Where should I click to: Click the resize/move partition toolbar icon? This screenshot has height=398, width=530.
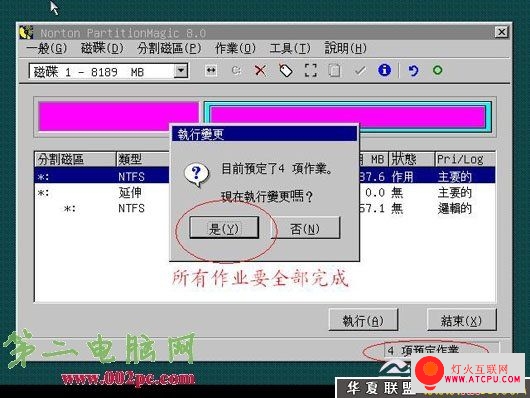coord(211,70)
